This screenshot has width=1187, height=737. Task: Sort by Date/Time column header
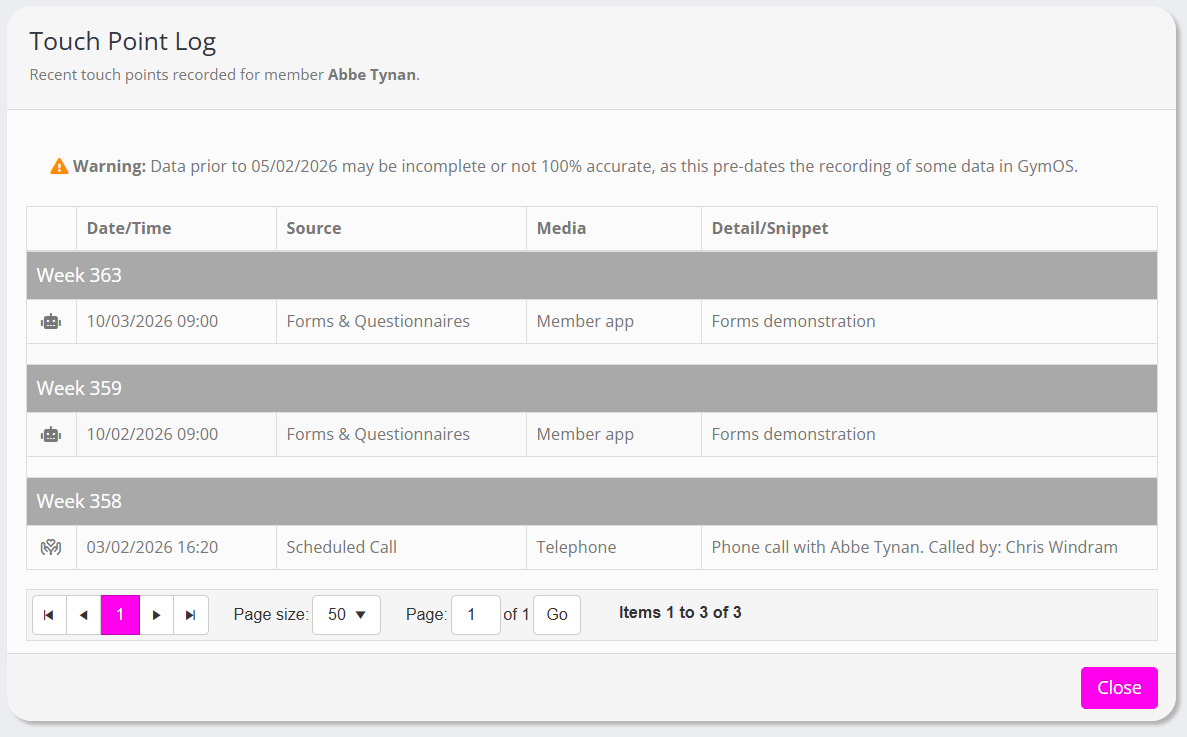click(x=129, y=228)
